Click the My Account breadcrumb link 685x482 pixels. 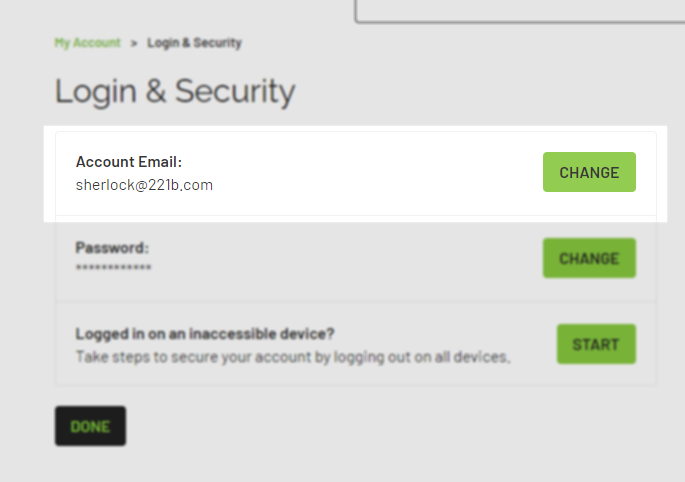pyautogui.click(x=87, y=43)
